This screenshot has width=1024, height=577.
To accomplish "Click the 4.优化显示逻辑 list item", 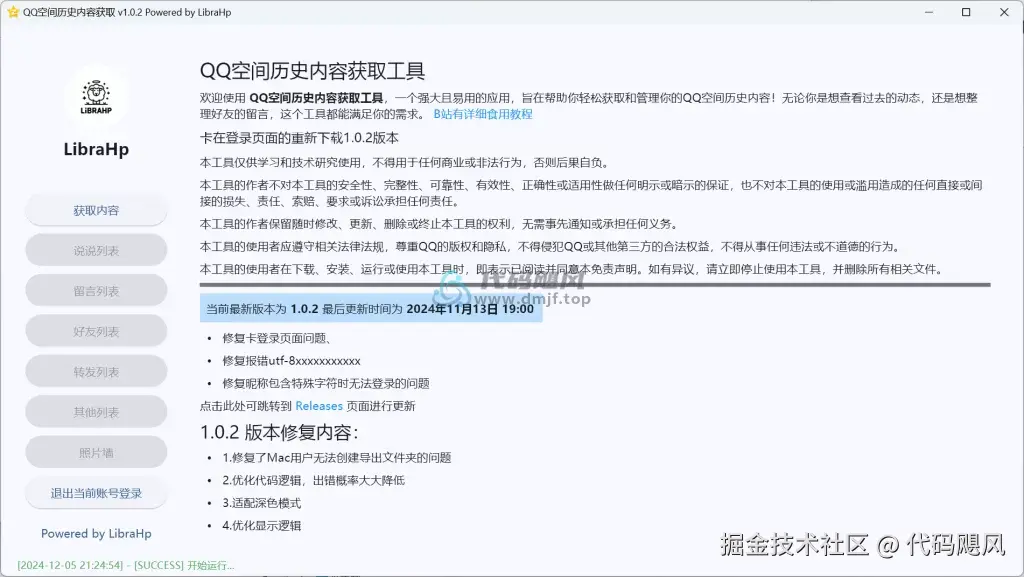I will coord(261,525).
